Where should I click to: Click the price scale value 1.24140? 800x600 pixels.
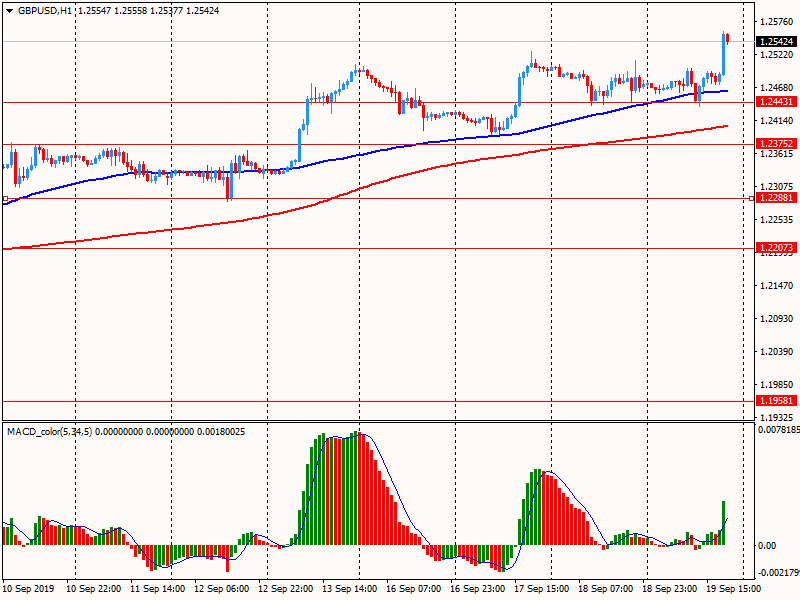point(777,121)
